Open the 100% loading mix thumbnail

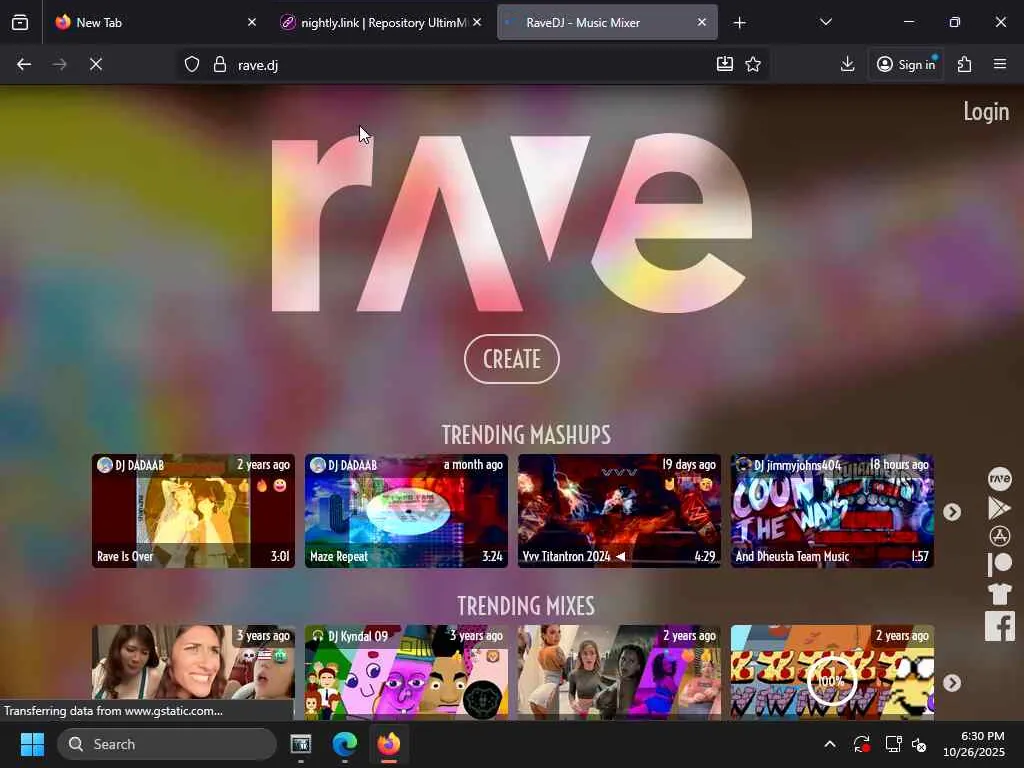click(x=832, y=673)
